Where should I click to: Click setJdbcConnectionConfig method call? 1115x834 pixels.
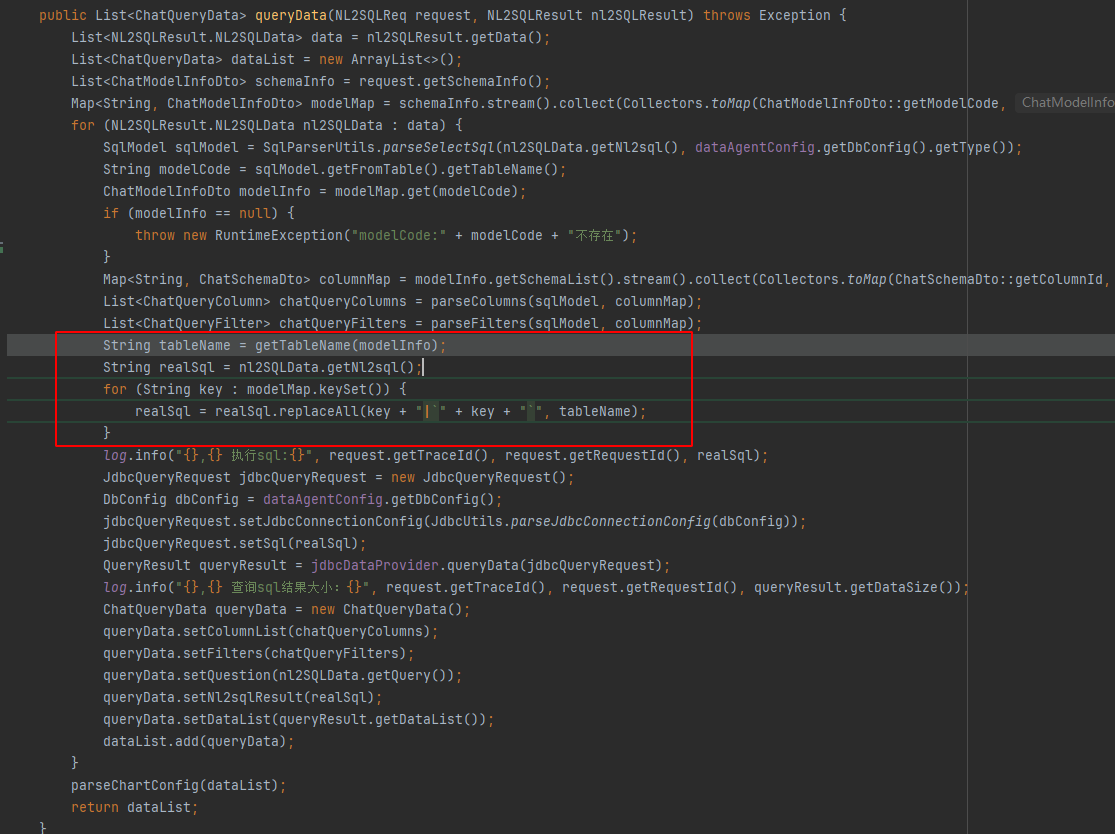331,523
